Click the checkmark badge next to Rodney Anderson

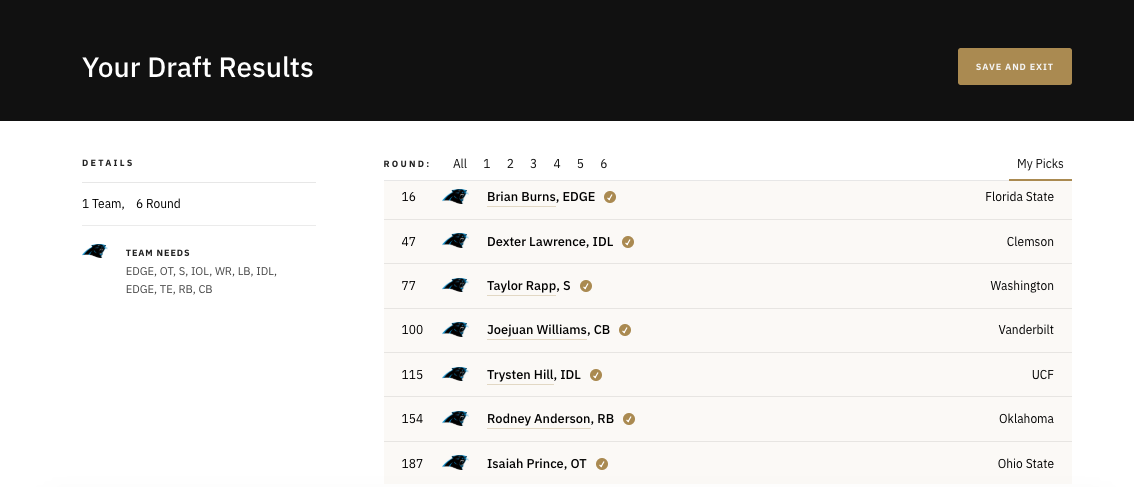pyautogui.click(x=628, y=419)
